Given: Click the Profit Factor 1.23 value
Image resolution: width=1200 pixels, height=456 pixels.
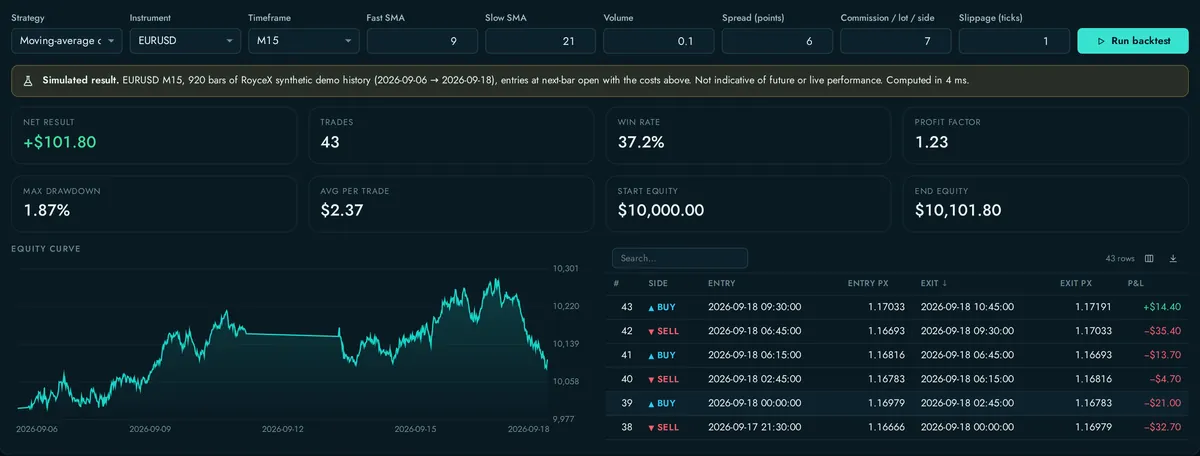Looking at the screenshot, I should [933, 142].
